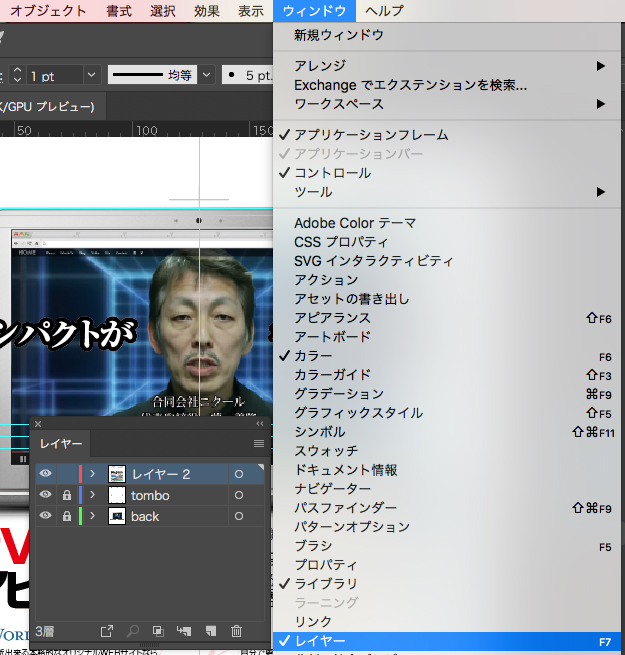Image resolution: width=625 pixels, height=655 pixels.
Task: Open stroke profile dropdown next to 均等
Action: click(x=206, y=75)
